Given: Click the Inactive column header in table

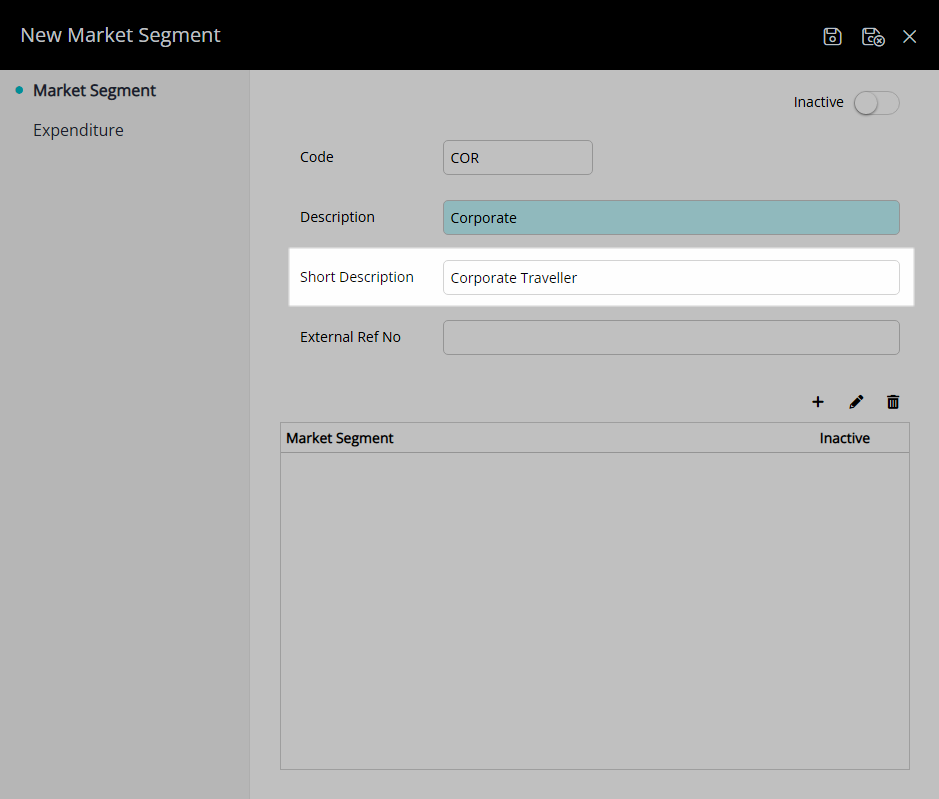Looking at the screenshot, I should pos(844,438).
